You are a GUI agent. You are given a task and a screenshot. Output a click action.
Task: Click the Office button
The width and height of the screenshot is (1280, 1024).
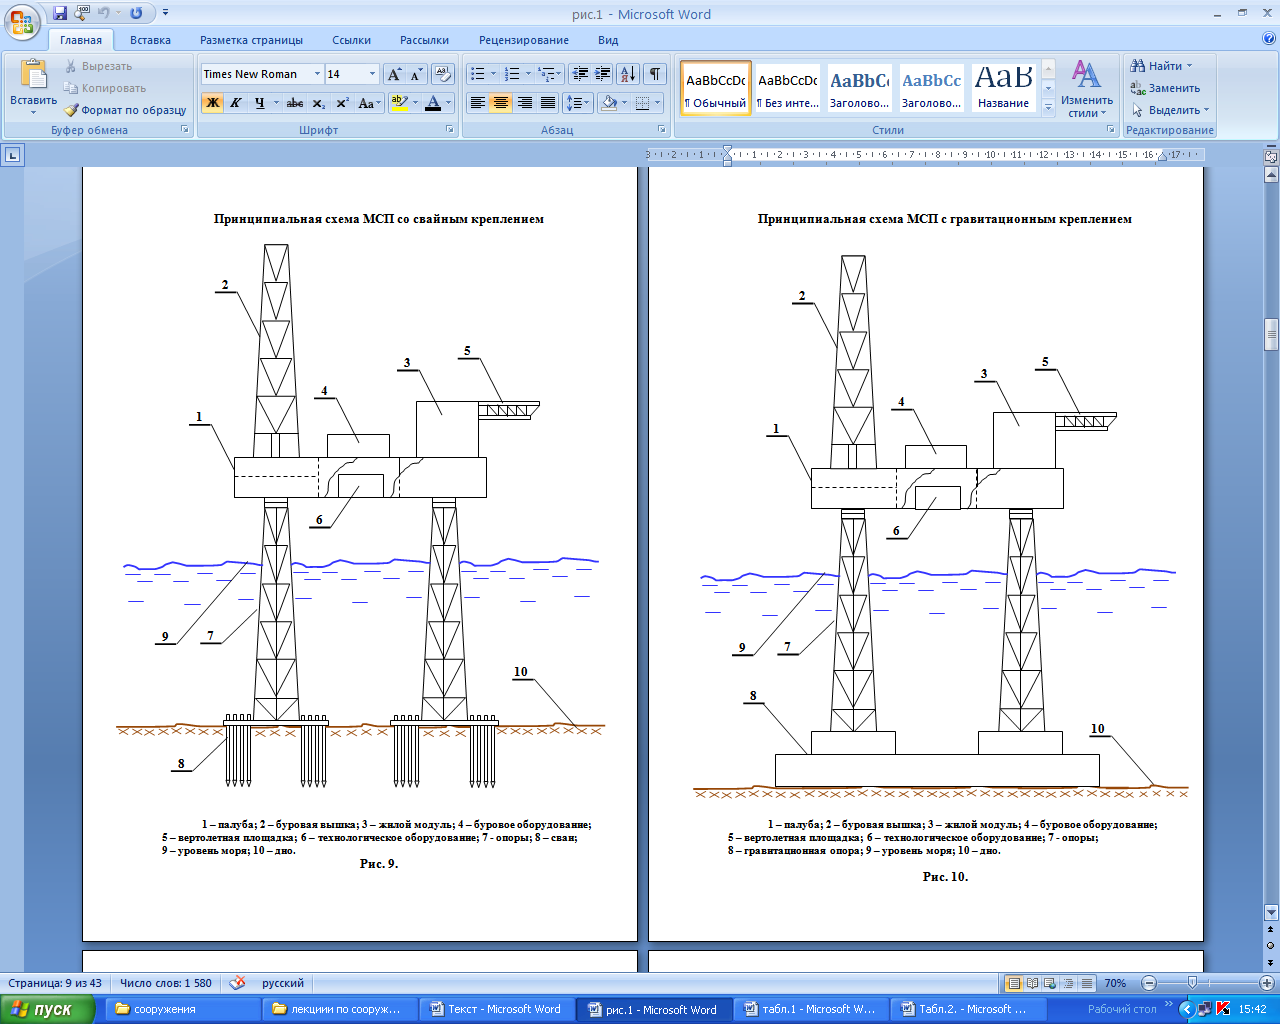pos(22,20)
